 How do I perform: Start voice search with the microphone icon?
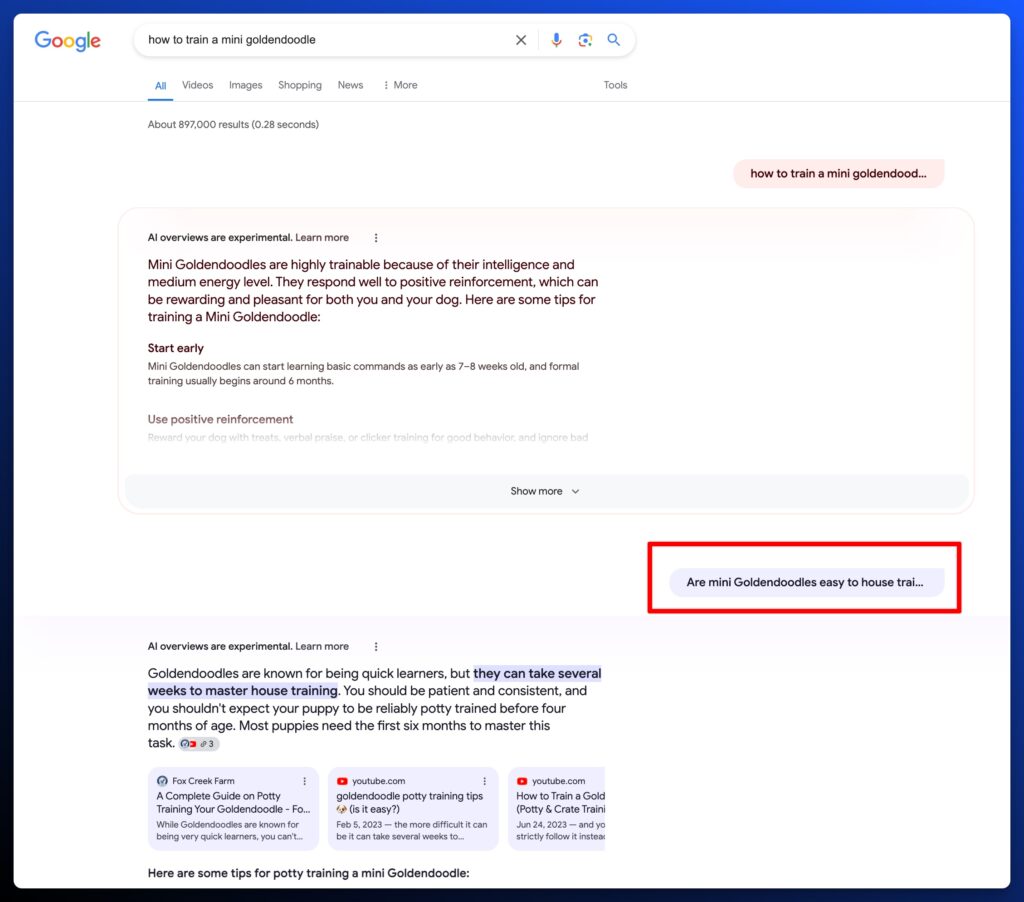click(x=557, y=40)
